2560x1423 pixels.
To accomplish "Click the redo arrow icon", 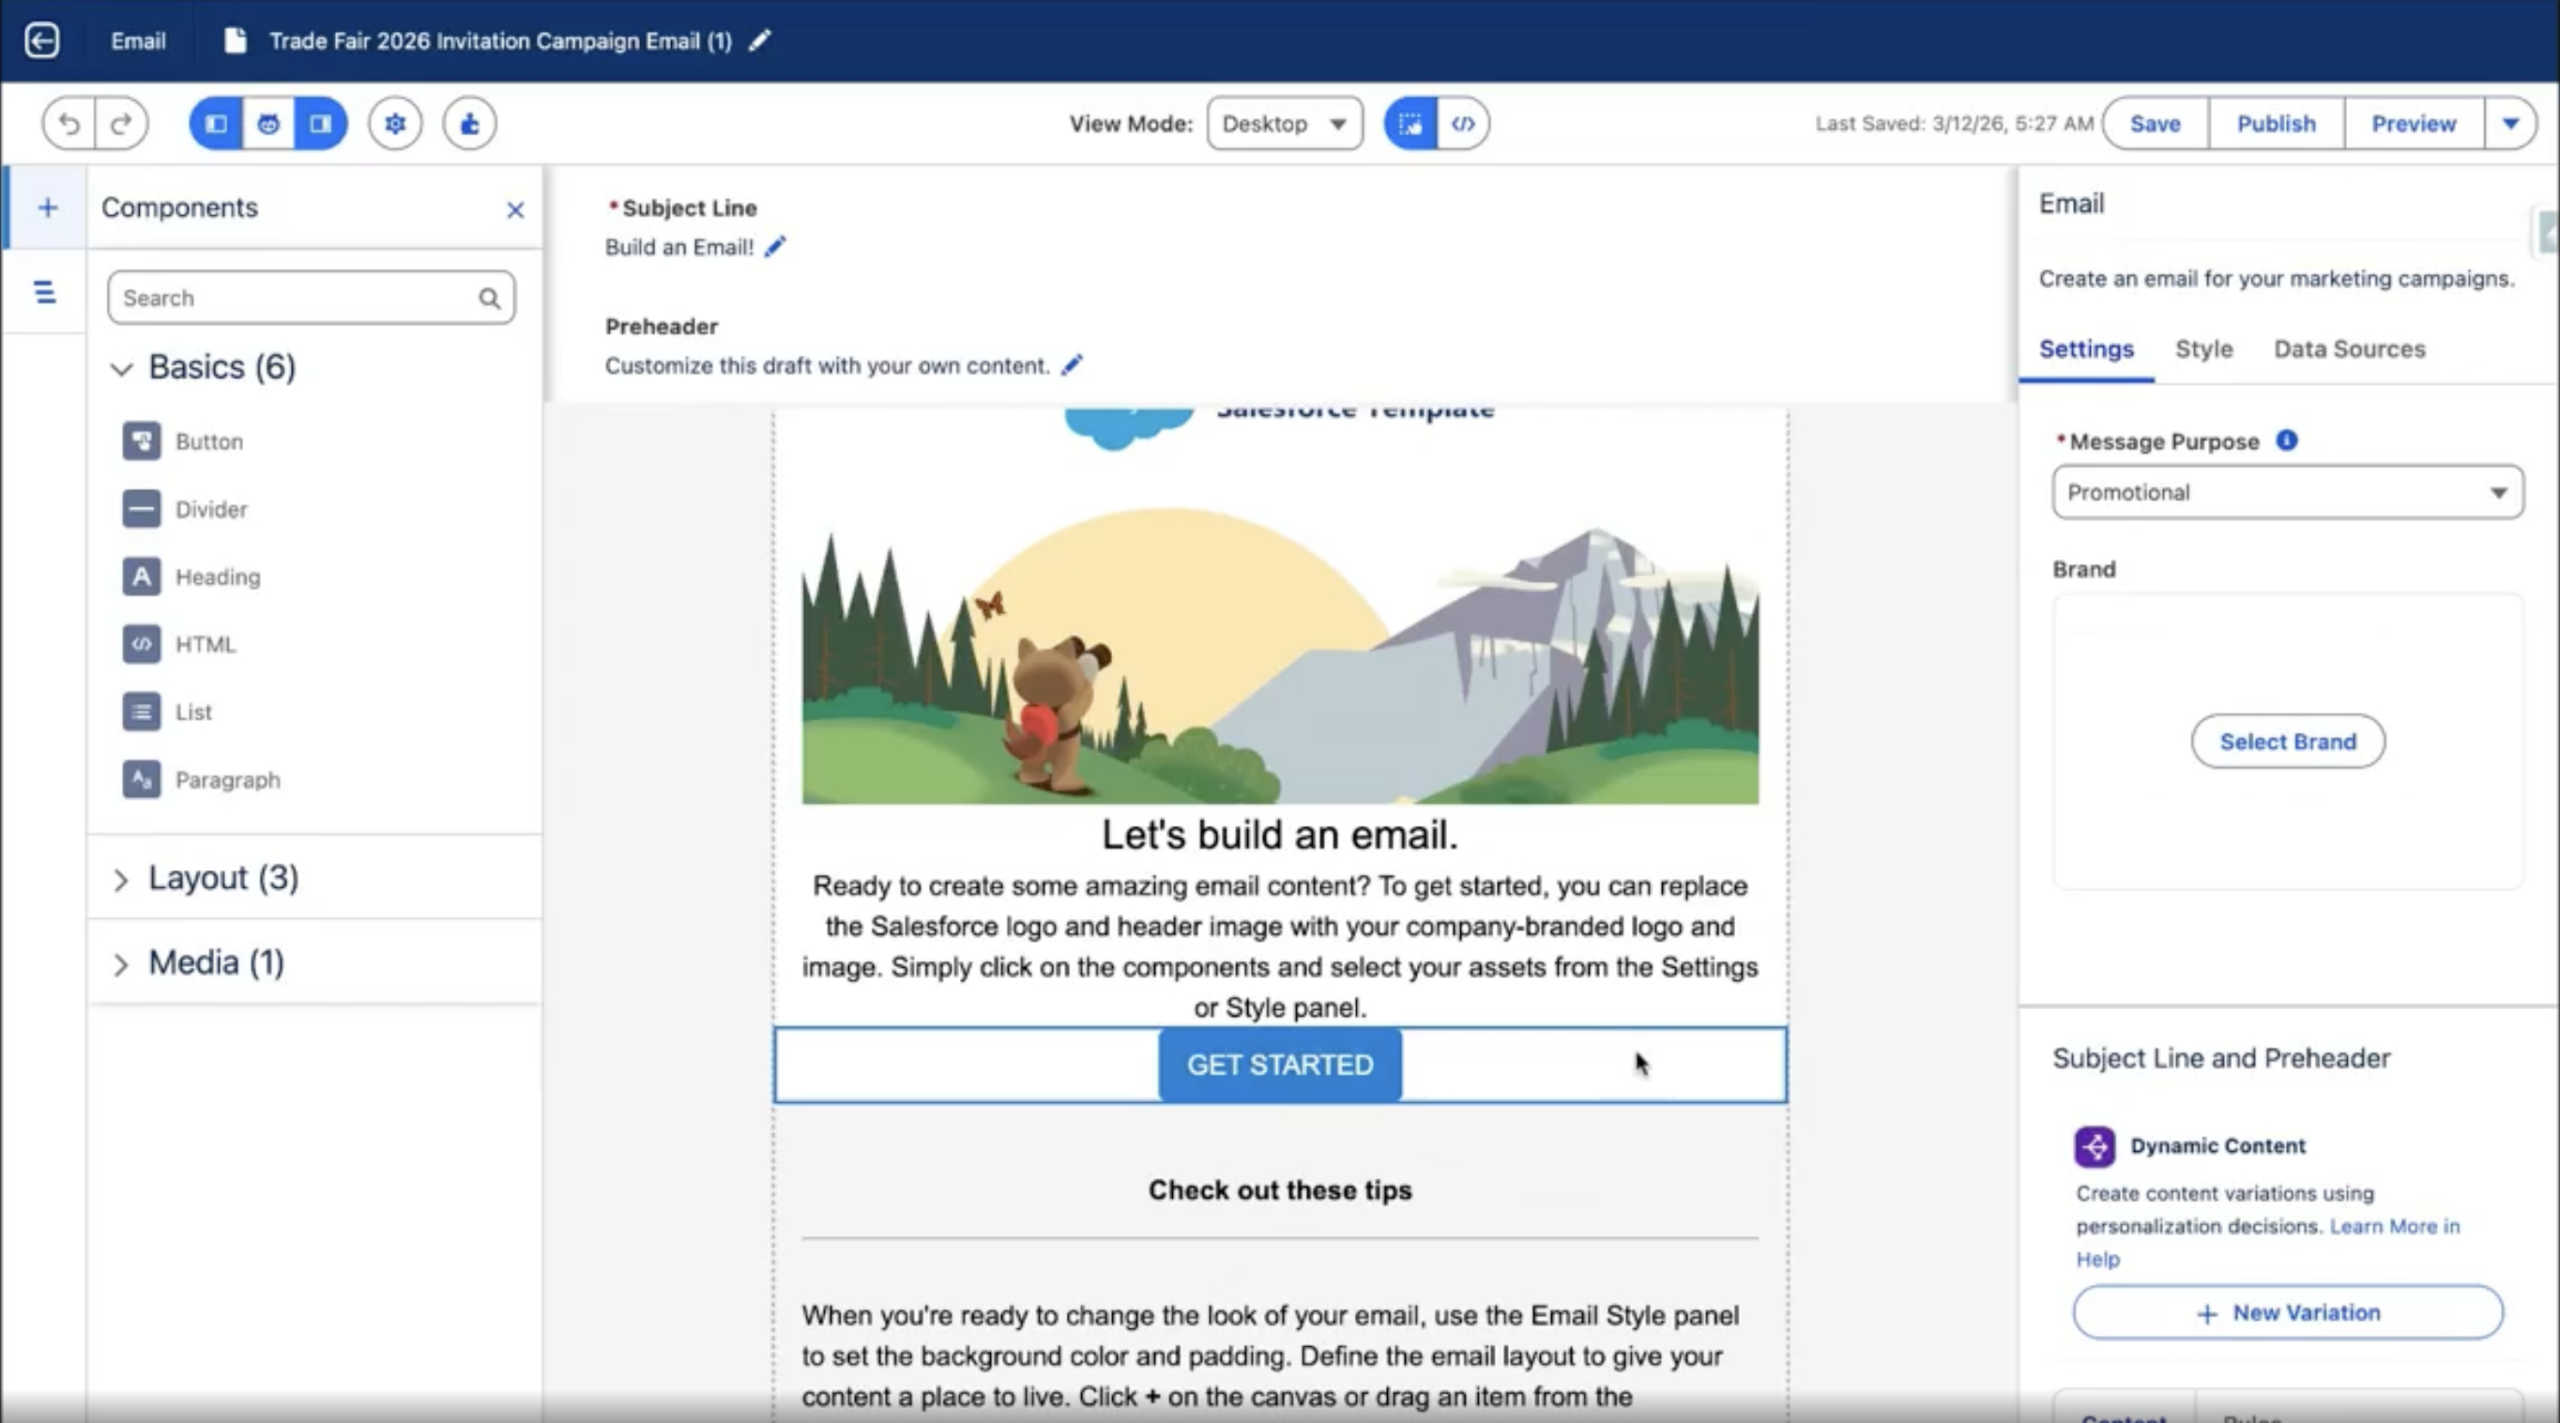I will click(x=122, y=124).
